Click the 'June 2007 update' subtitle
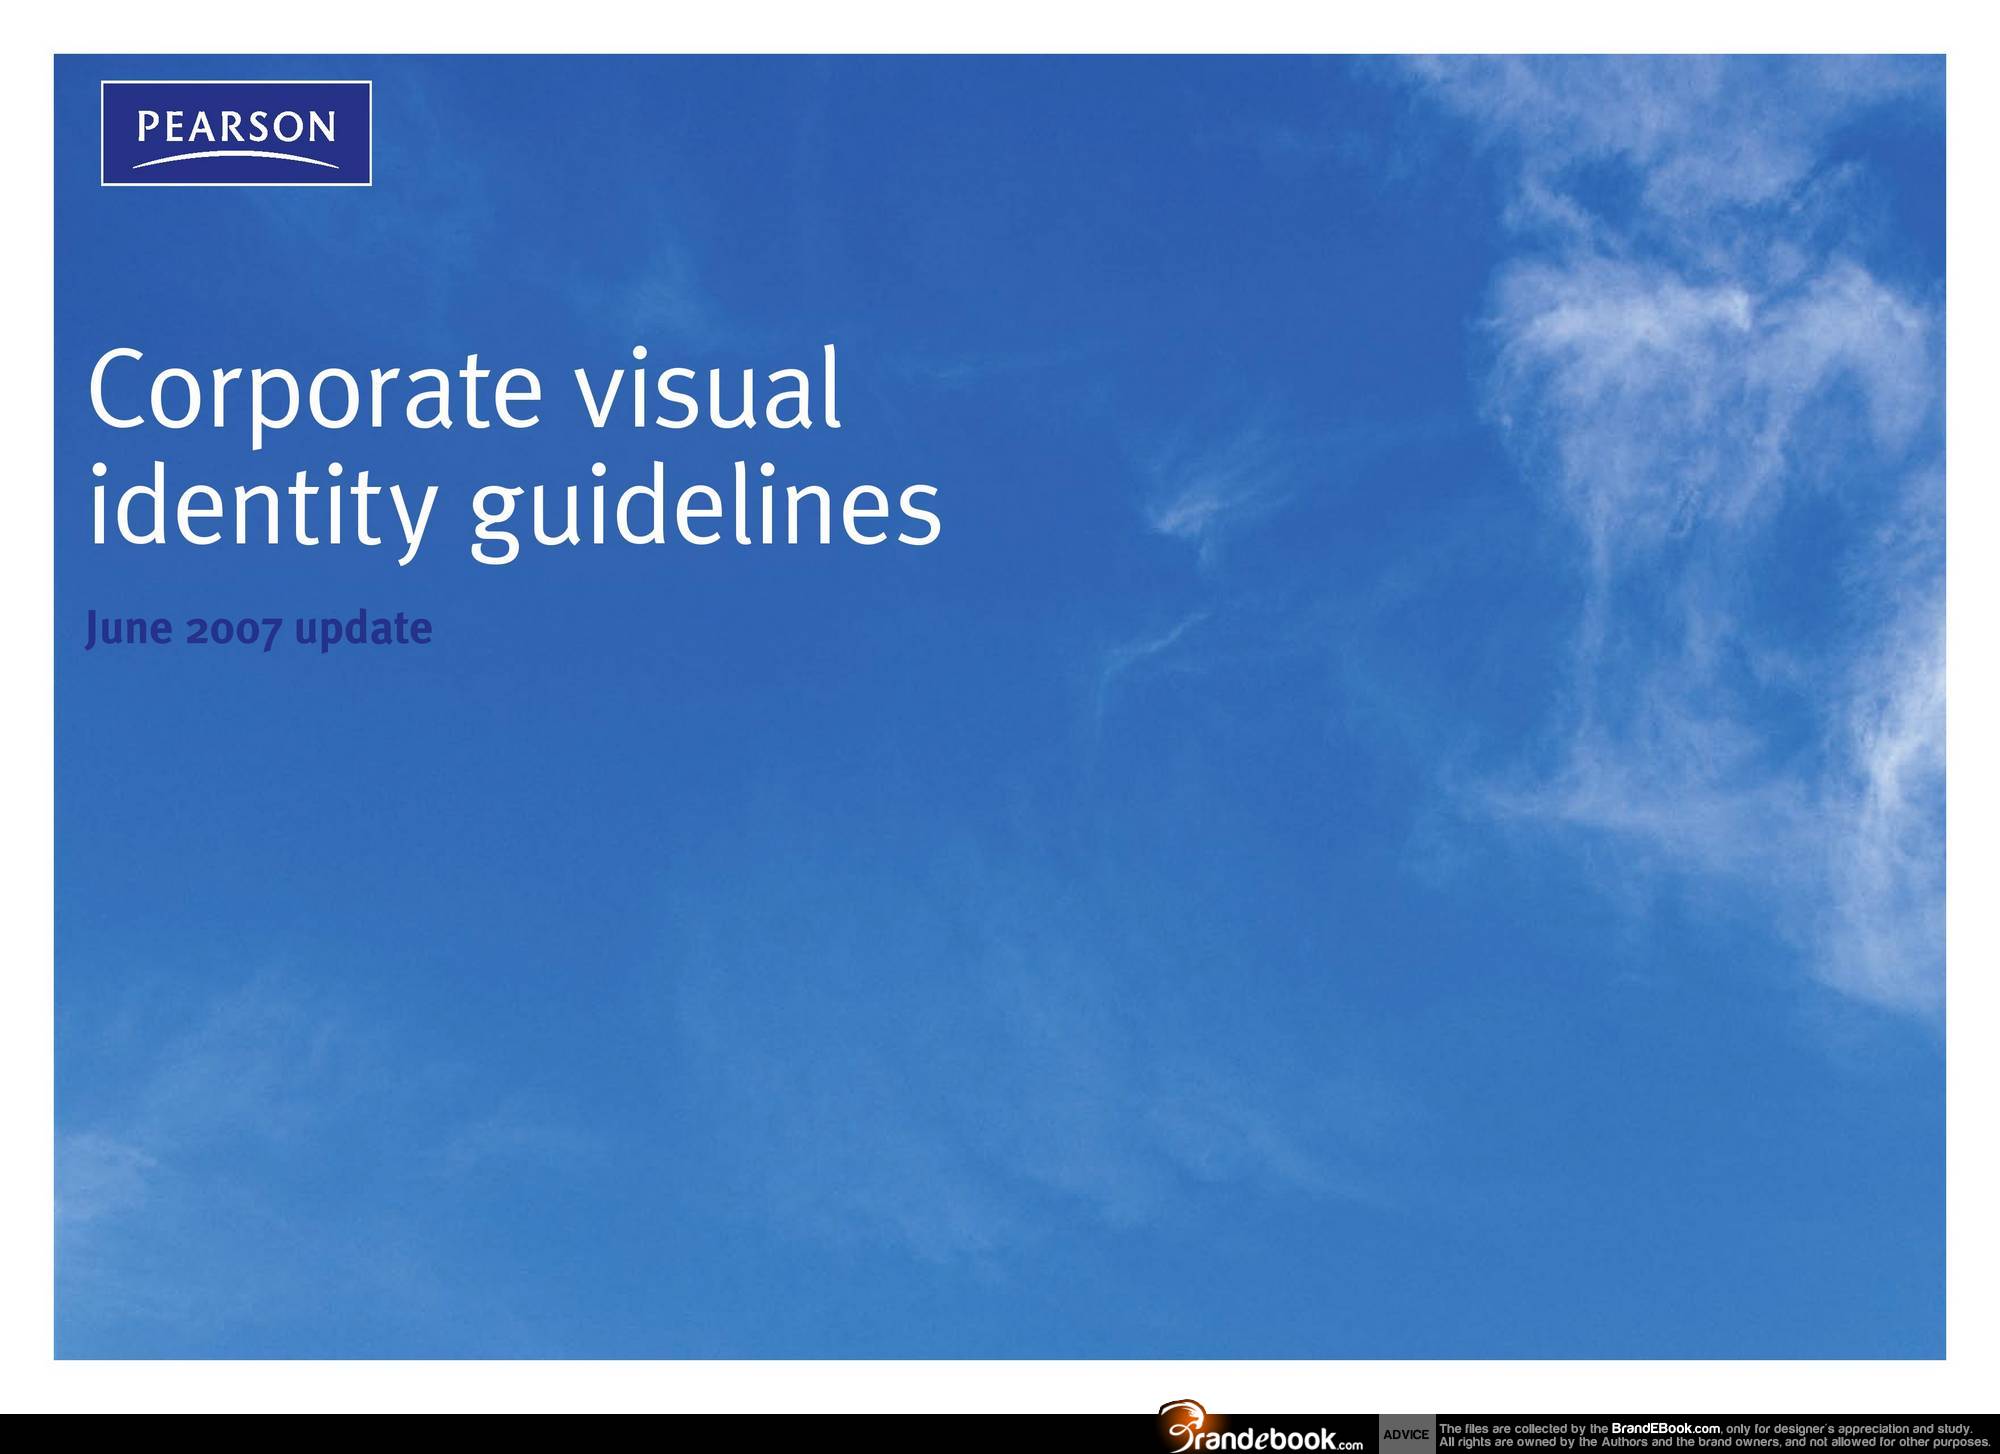2000x1454 pixels. pos(259,630)
